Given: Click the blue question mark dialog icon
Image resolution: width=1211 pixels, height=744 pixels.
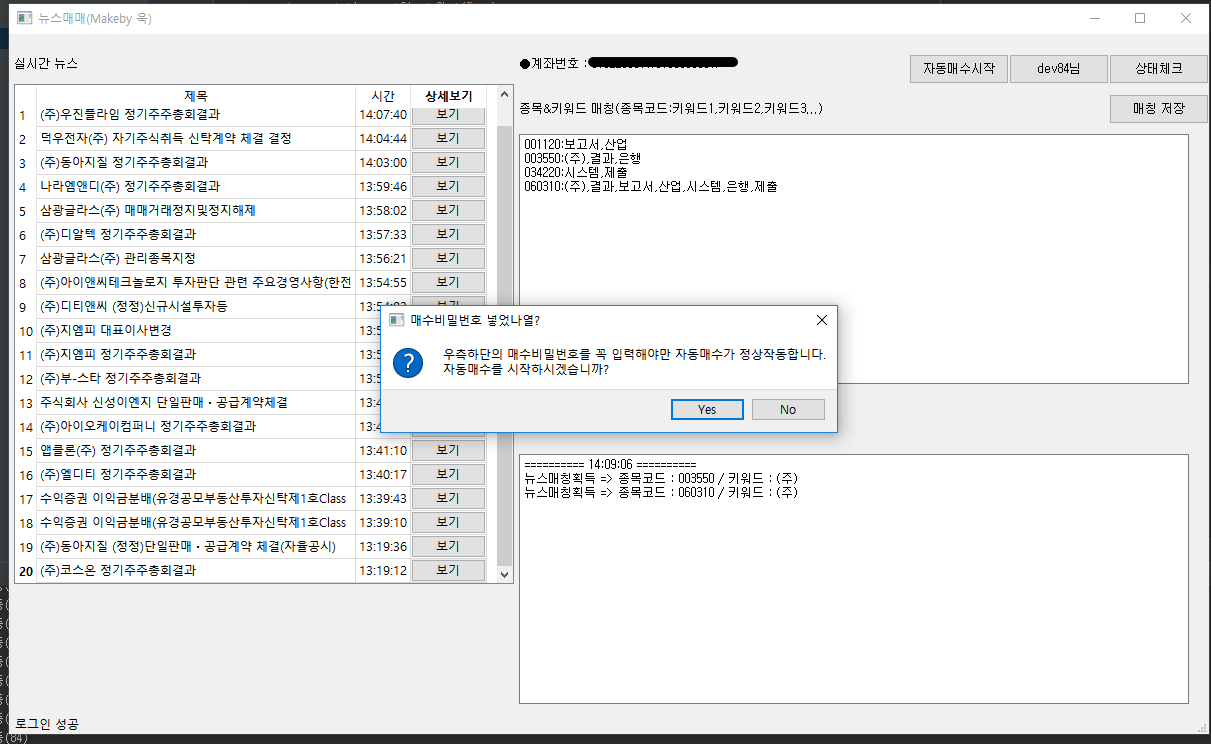Looking at the screenshot, I should click(408, 362).
